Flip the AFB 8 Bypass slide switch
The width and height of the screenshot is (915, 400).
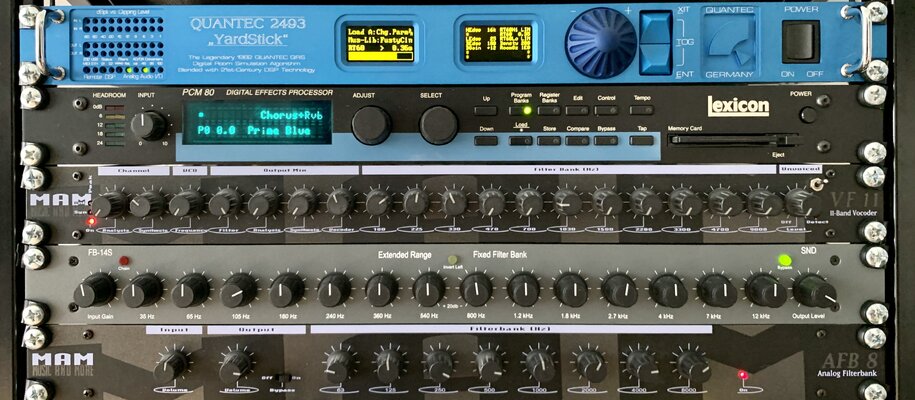(282, 379)
